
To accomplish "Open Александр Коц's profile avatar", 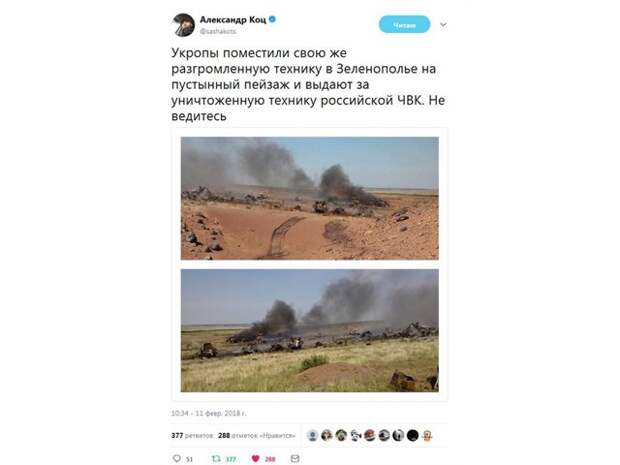I will click(183, 25).
